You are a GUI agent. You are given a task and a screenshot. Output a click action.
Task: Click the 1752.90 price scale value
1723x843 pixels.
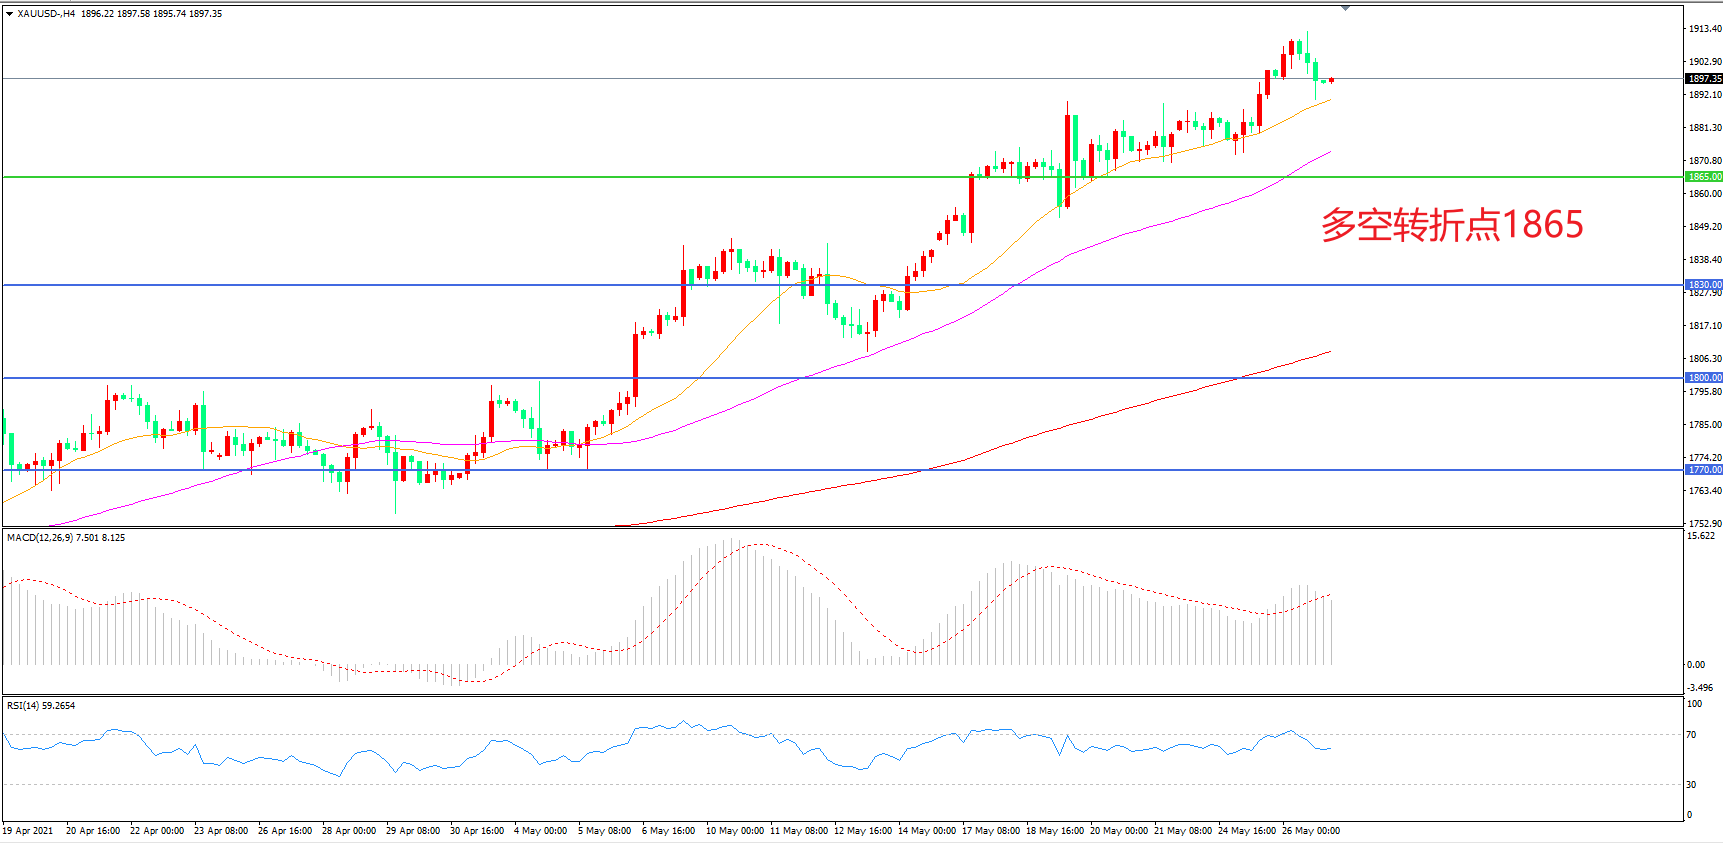click(1705, 523)
